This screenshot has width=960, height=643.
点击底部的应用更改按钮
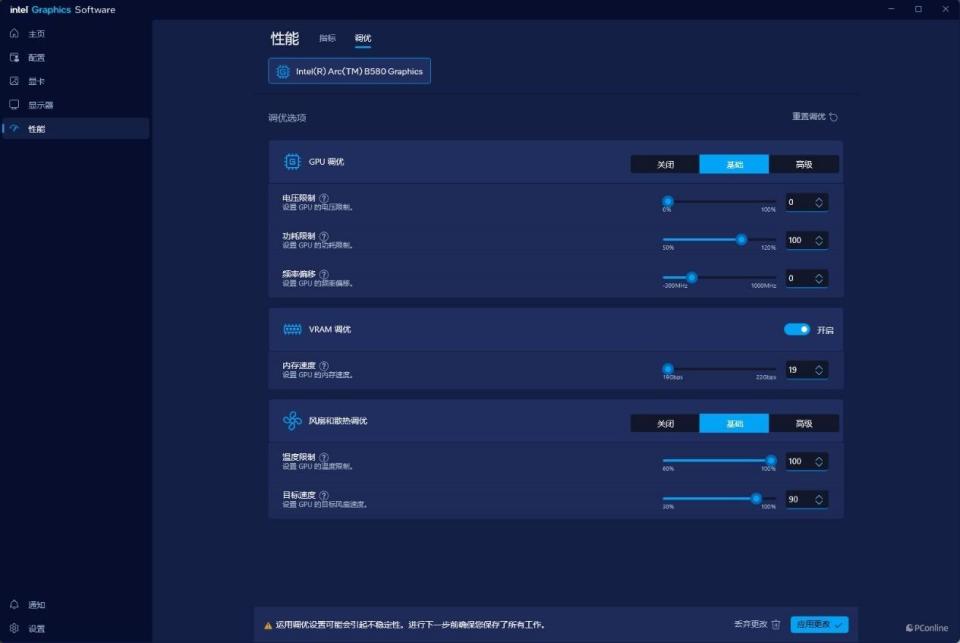[x=818, y=625]
